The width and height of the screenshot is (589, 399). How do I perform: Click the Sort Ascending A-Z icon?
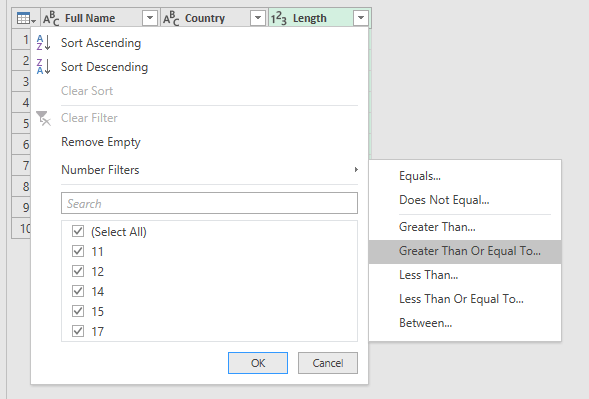pos(44,43)
